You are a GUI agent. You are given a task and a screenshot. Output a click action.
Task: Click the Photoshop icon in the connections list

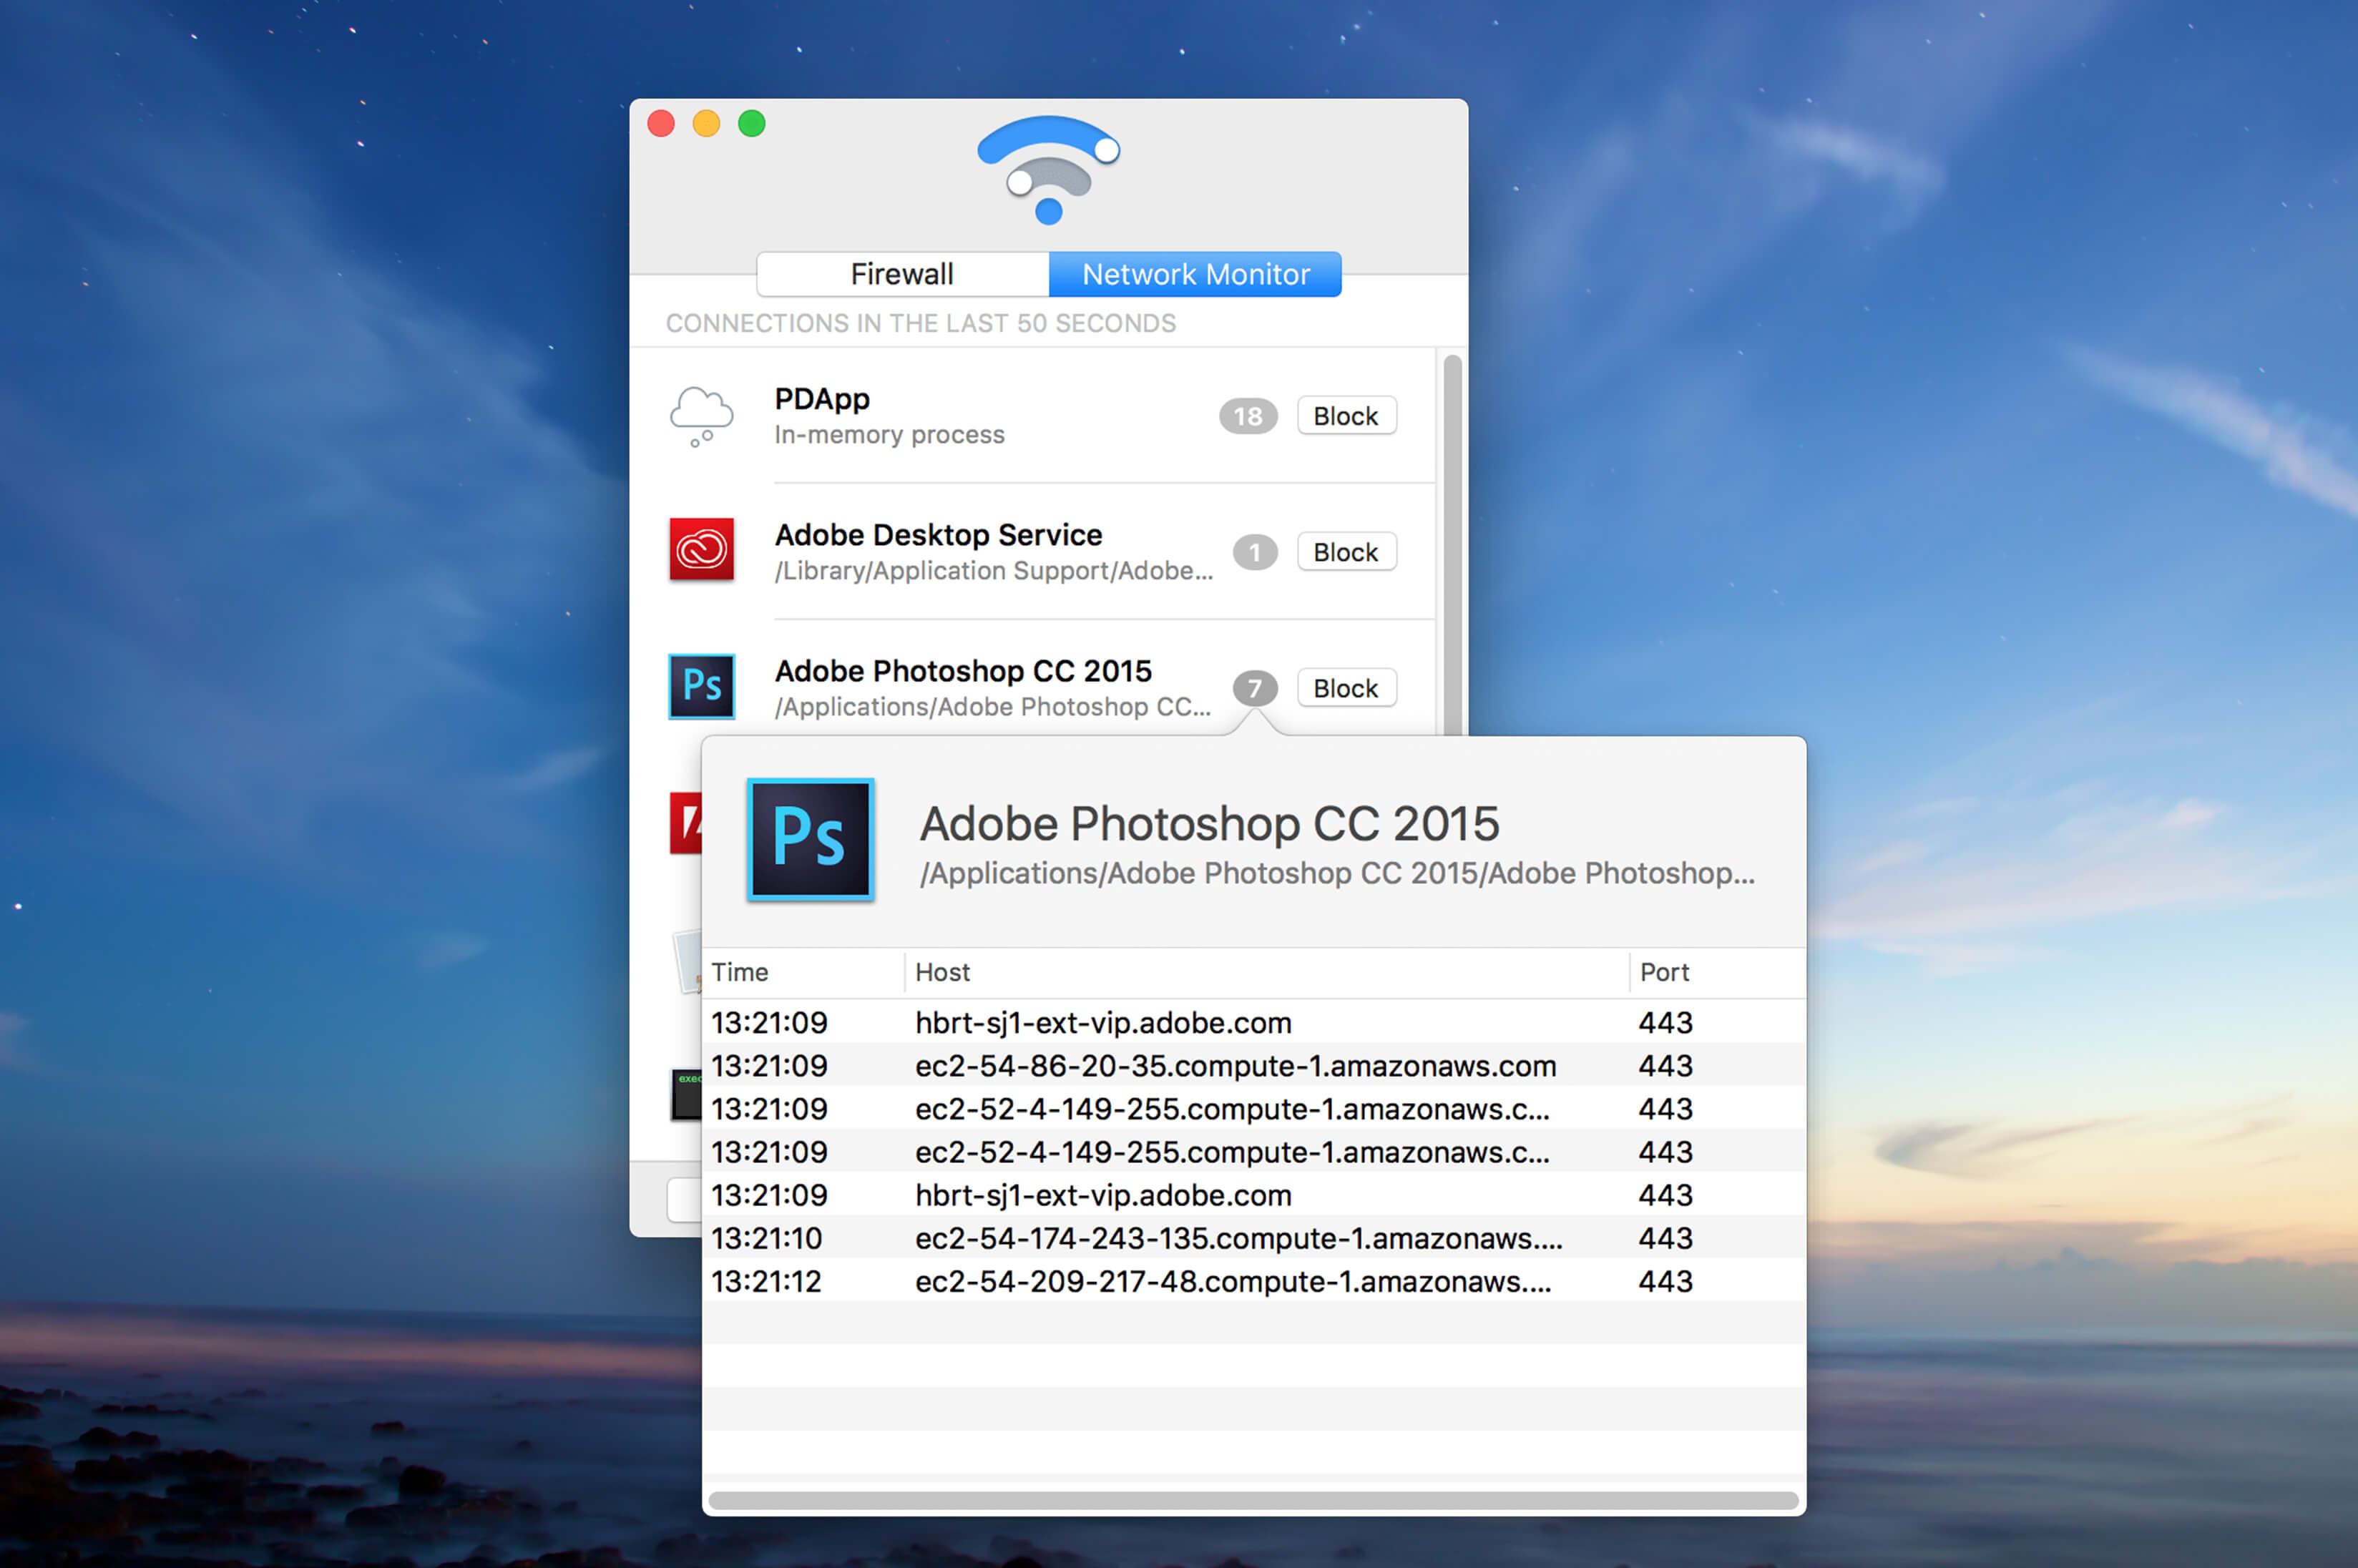pos(701,686)
